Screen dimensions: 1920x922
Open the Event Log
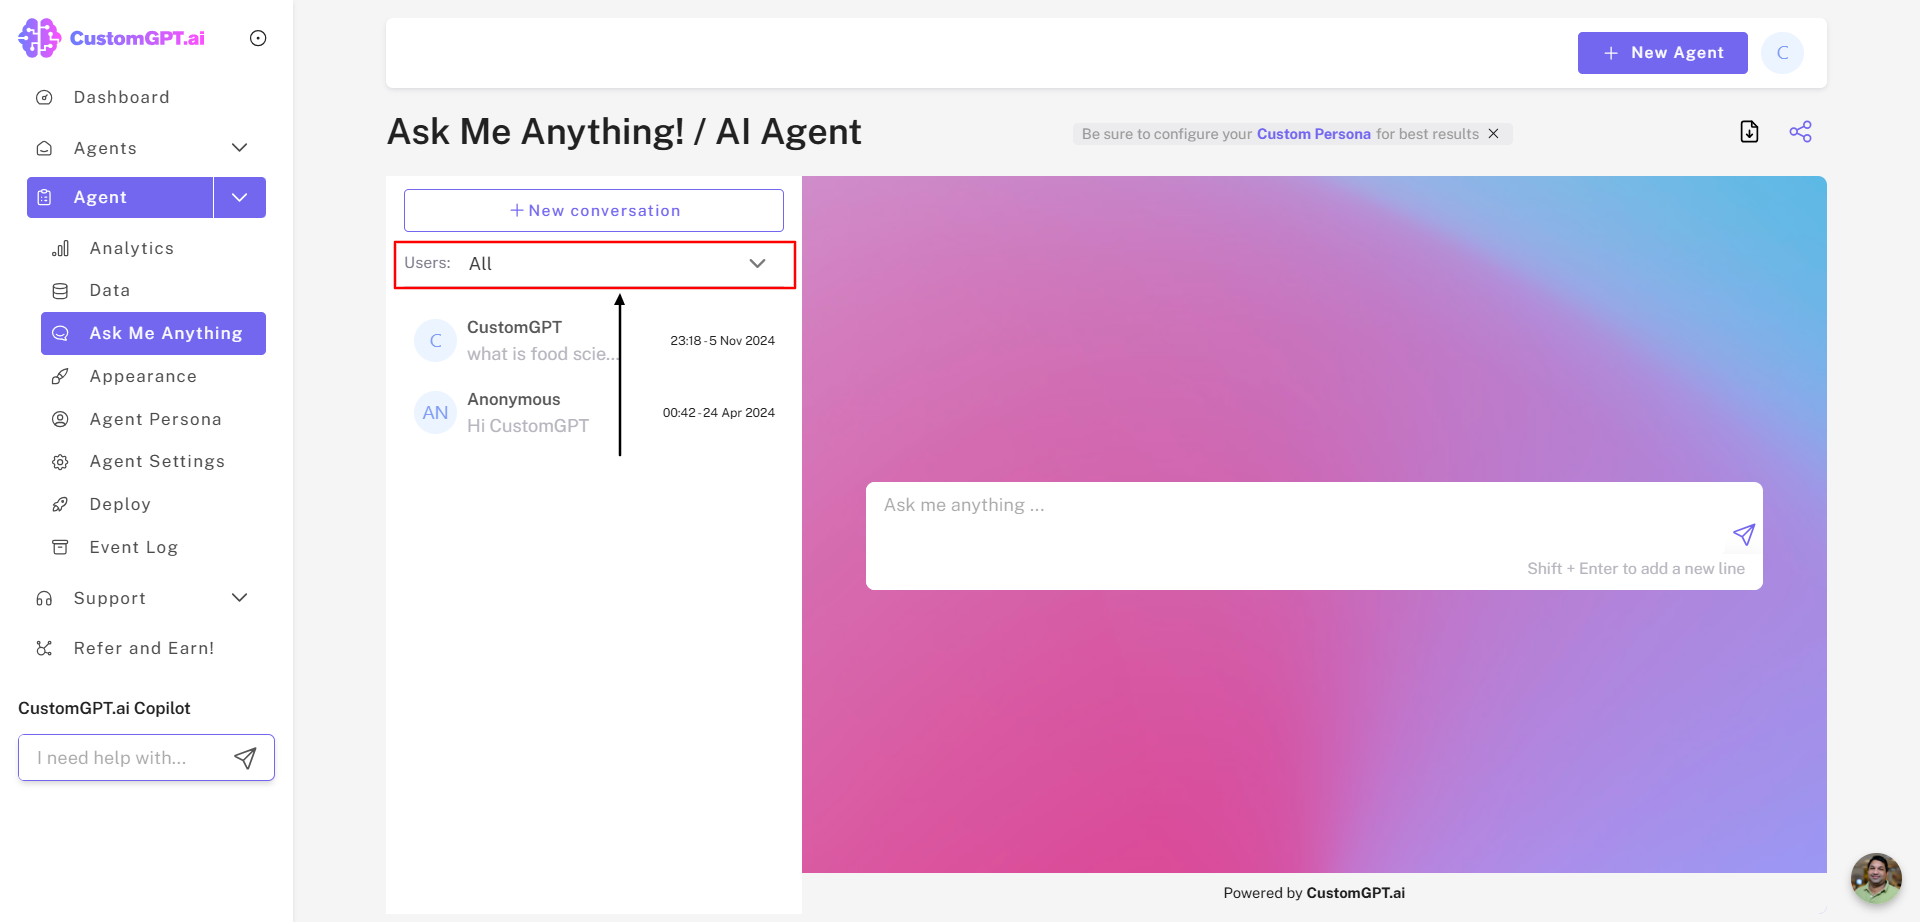tap(134, 547)
